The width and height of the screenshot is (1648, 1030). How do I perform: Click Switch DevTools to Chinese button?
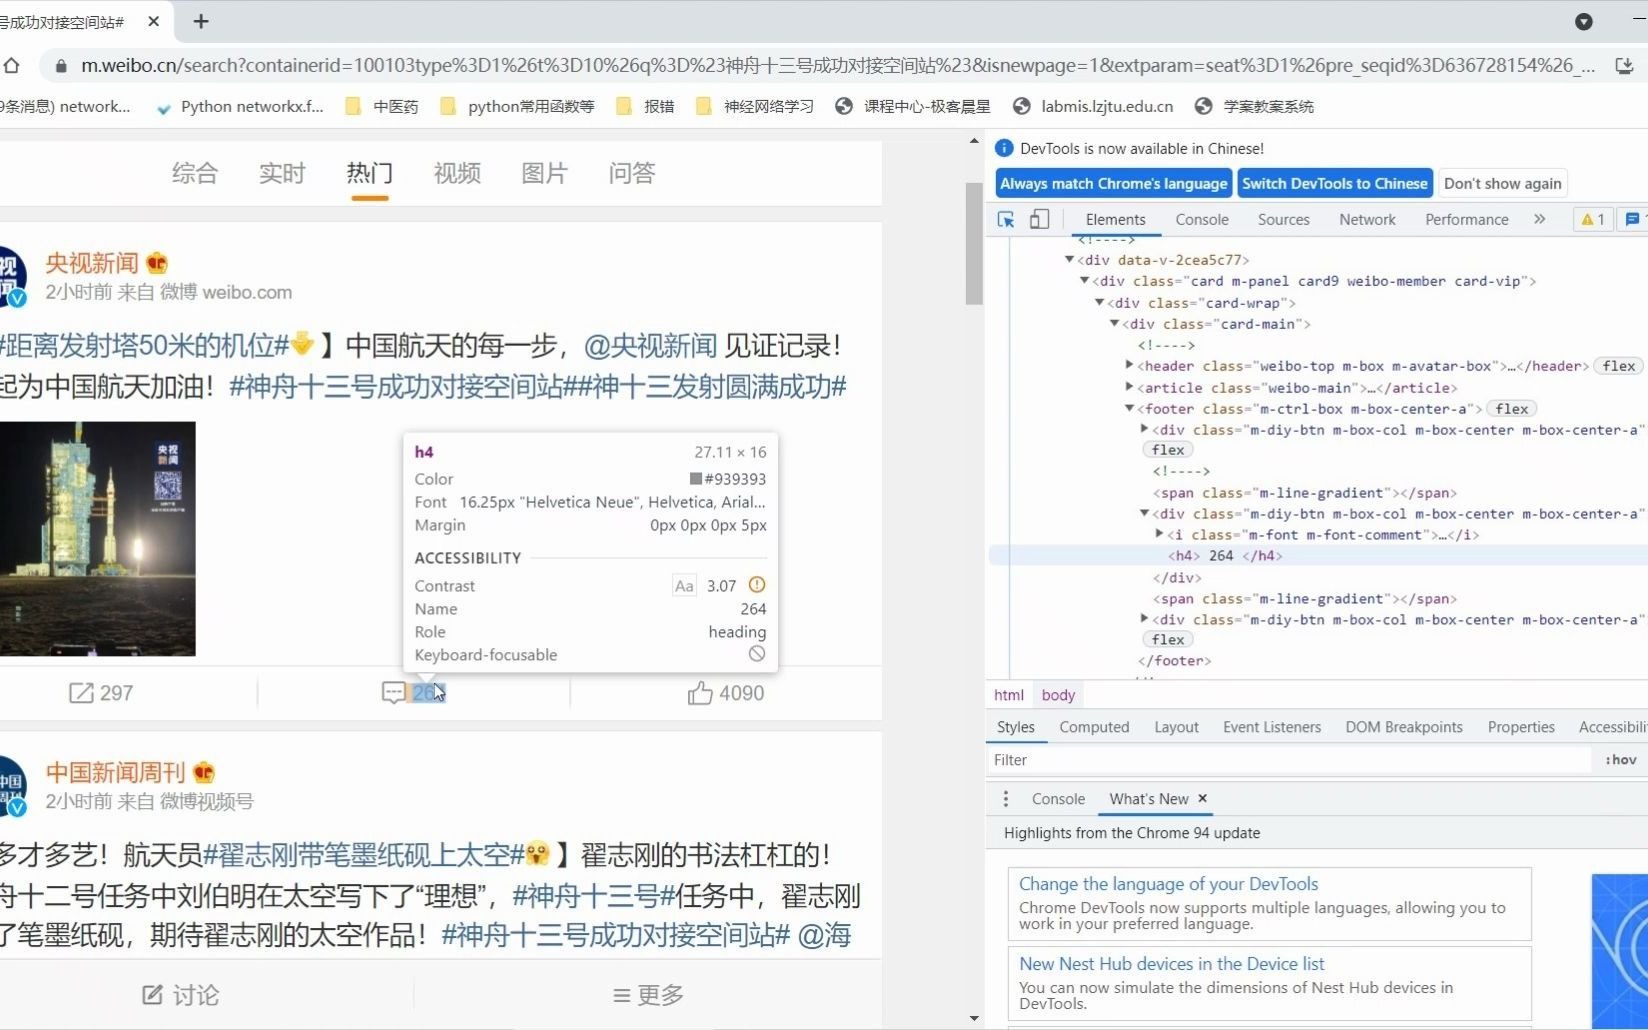coord(1334,183)
